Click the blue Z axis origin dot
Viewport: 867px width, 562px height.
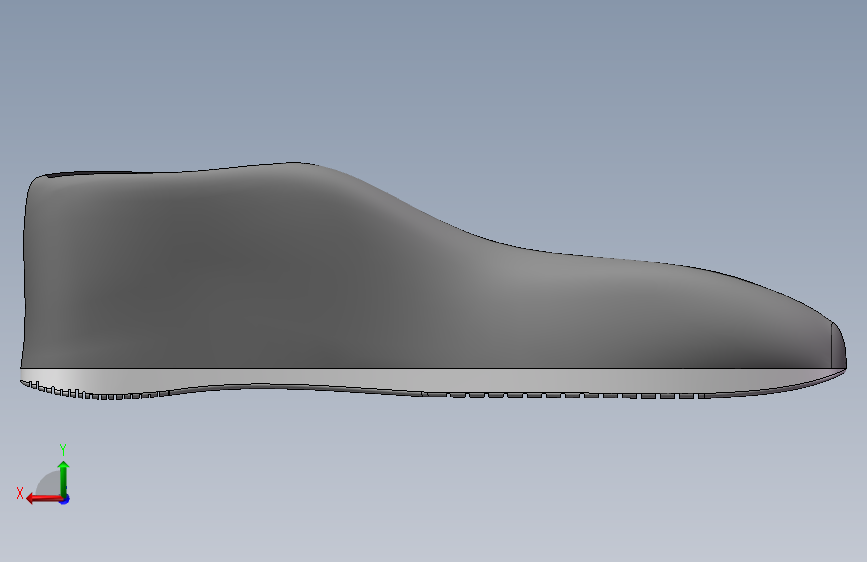pos(65,499)
